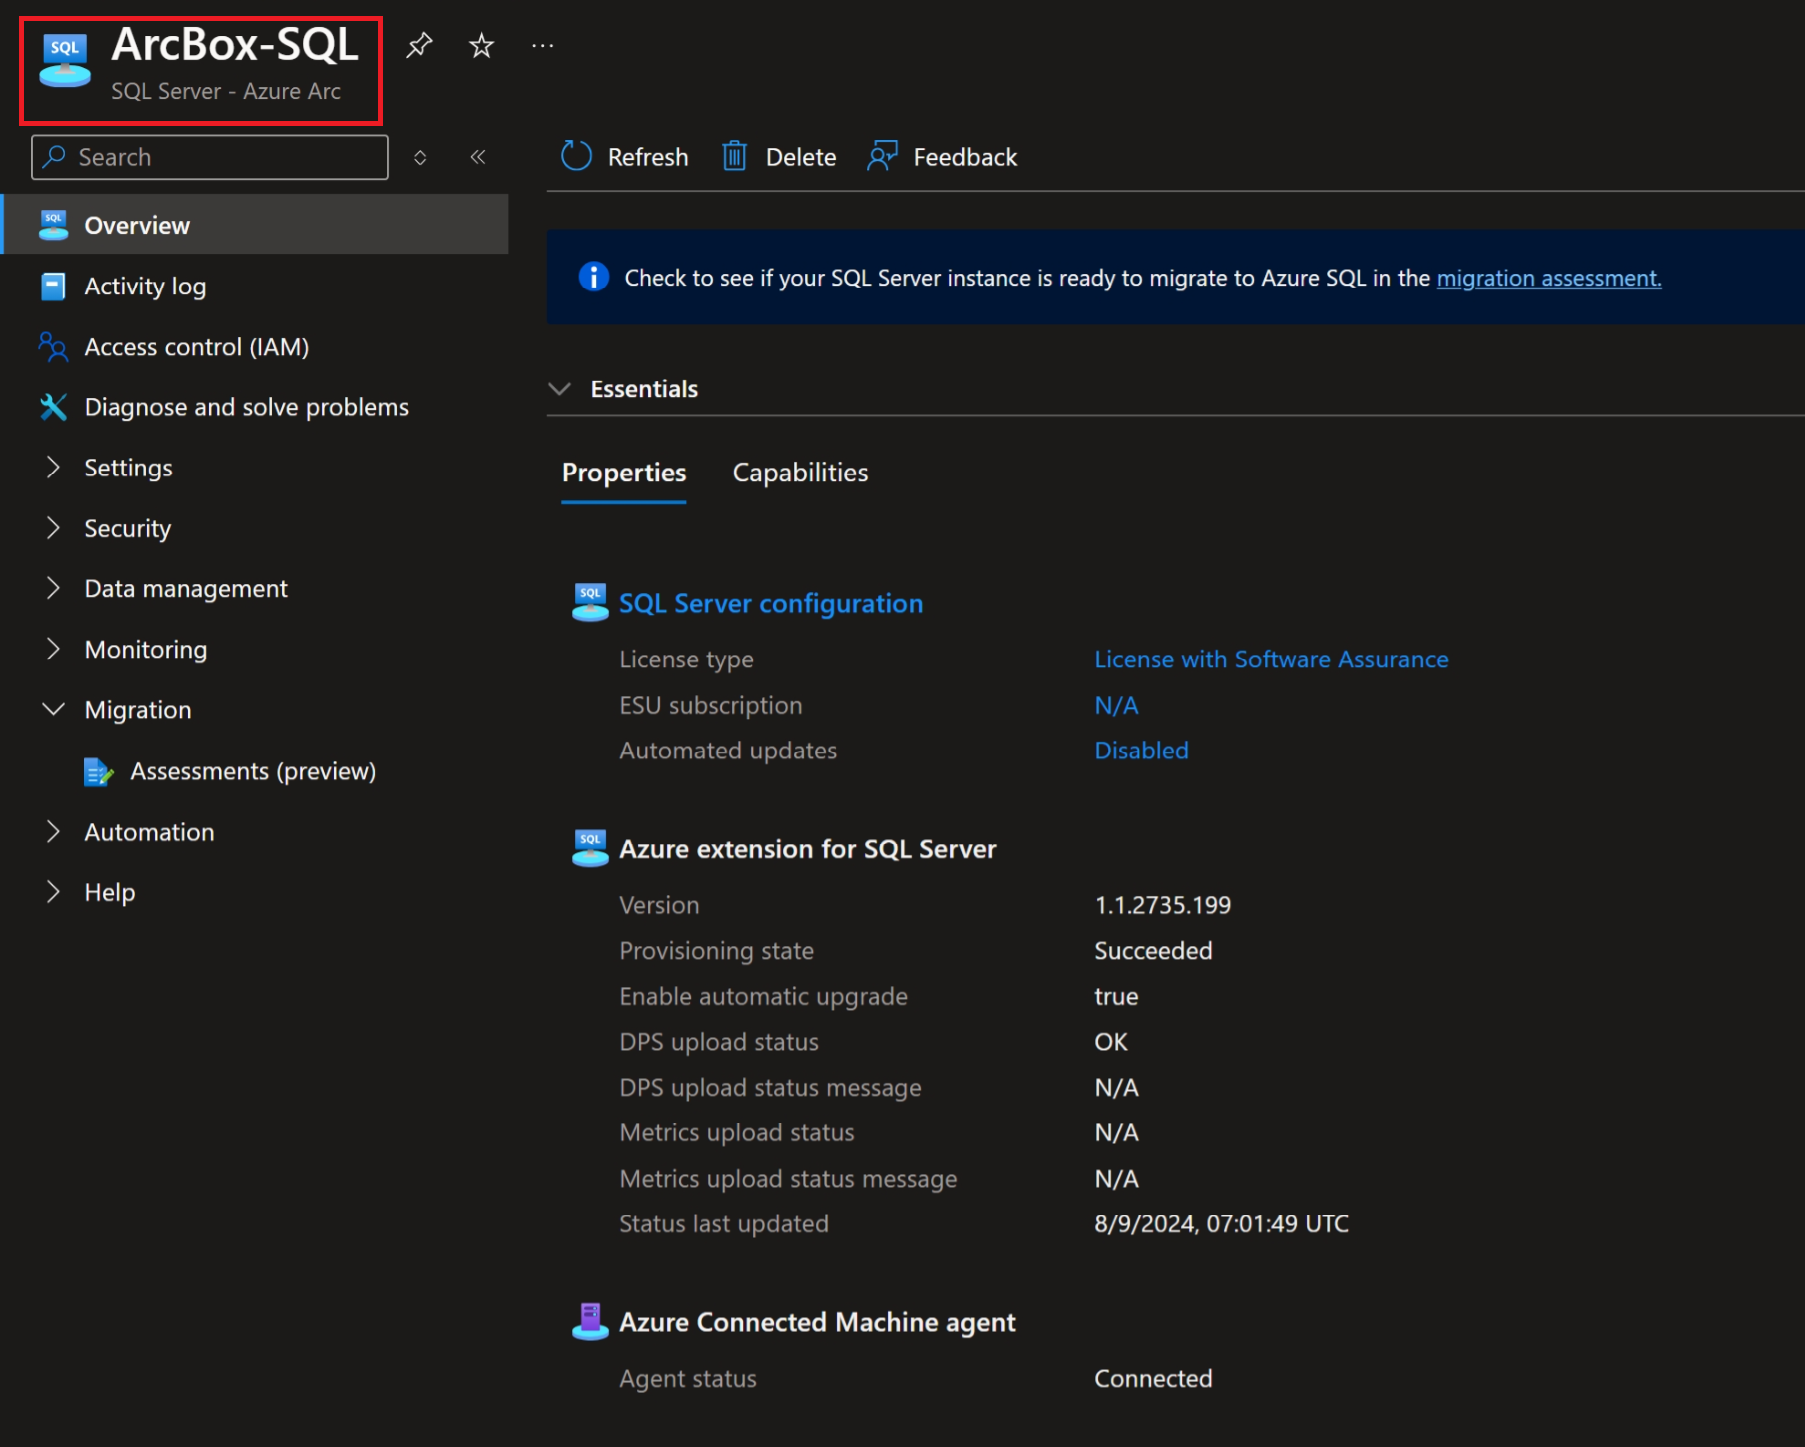Click the License type label

point(686,659)
